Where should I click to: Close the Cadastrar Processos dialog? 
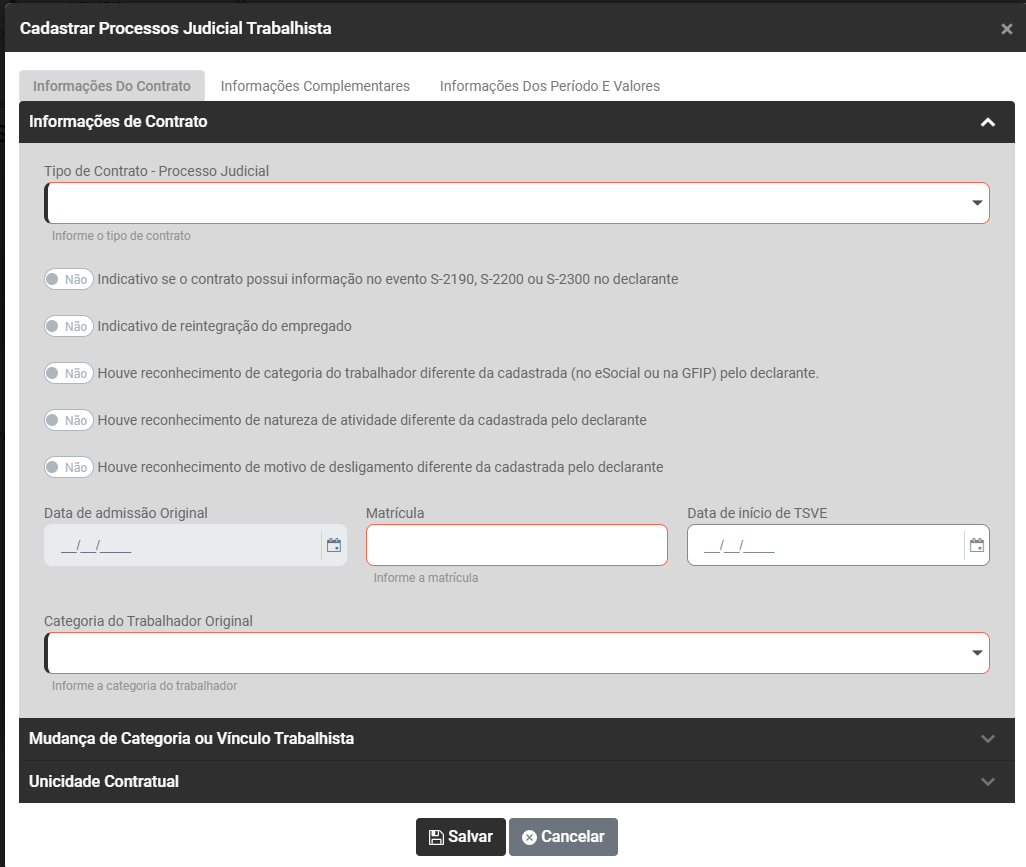1006,29
